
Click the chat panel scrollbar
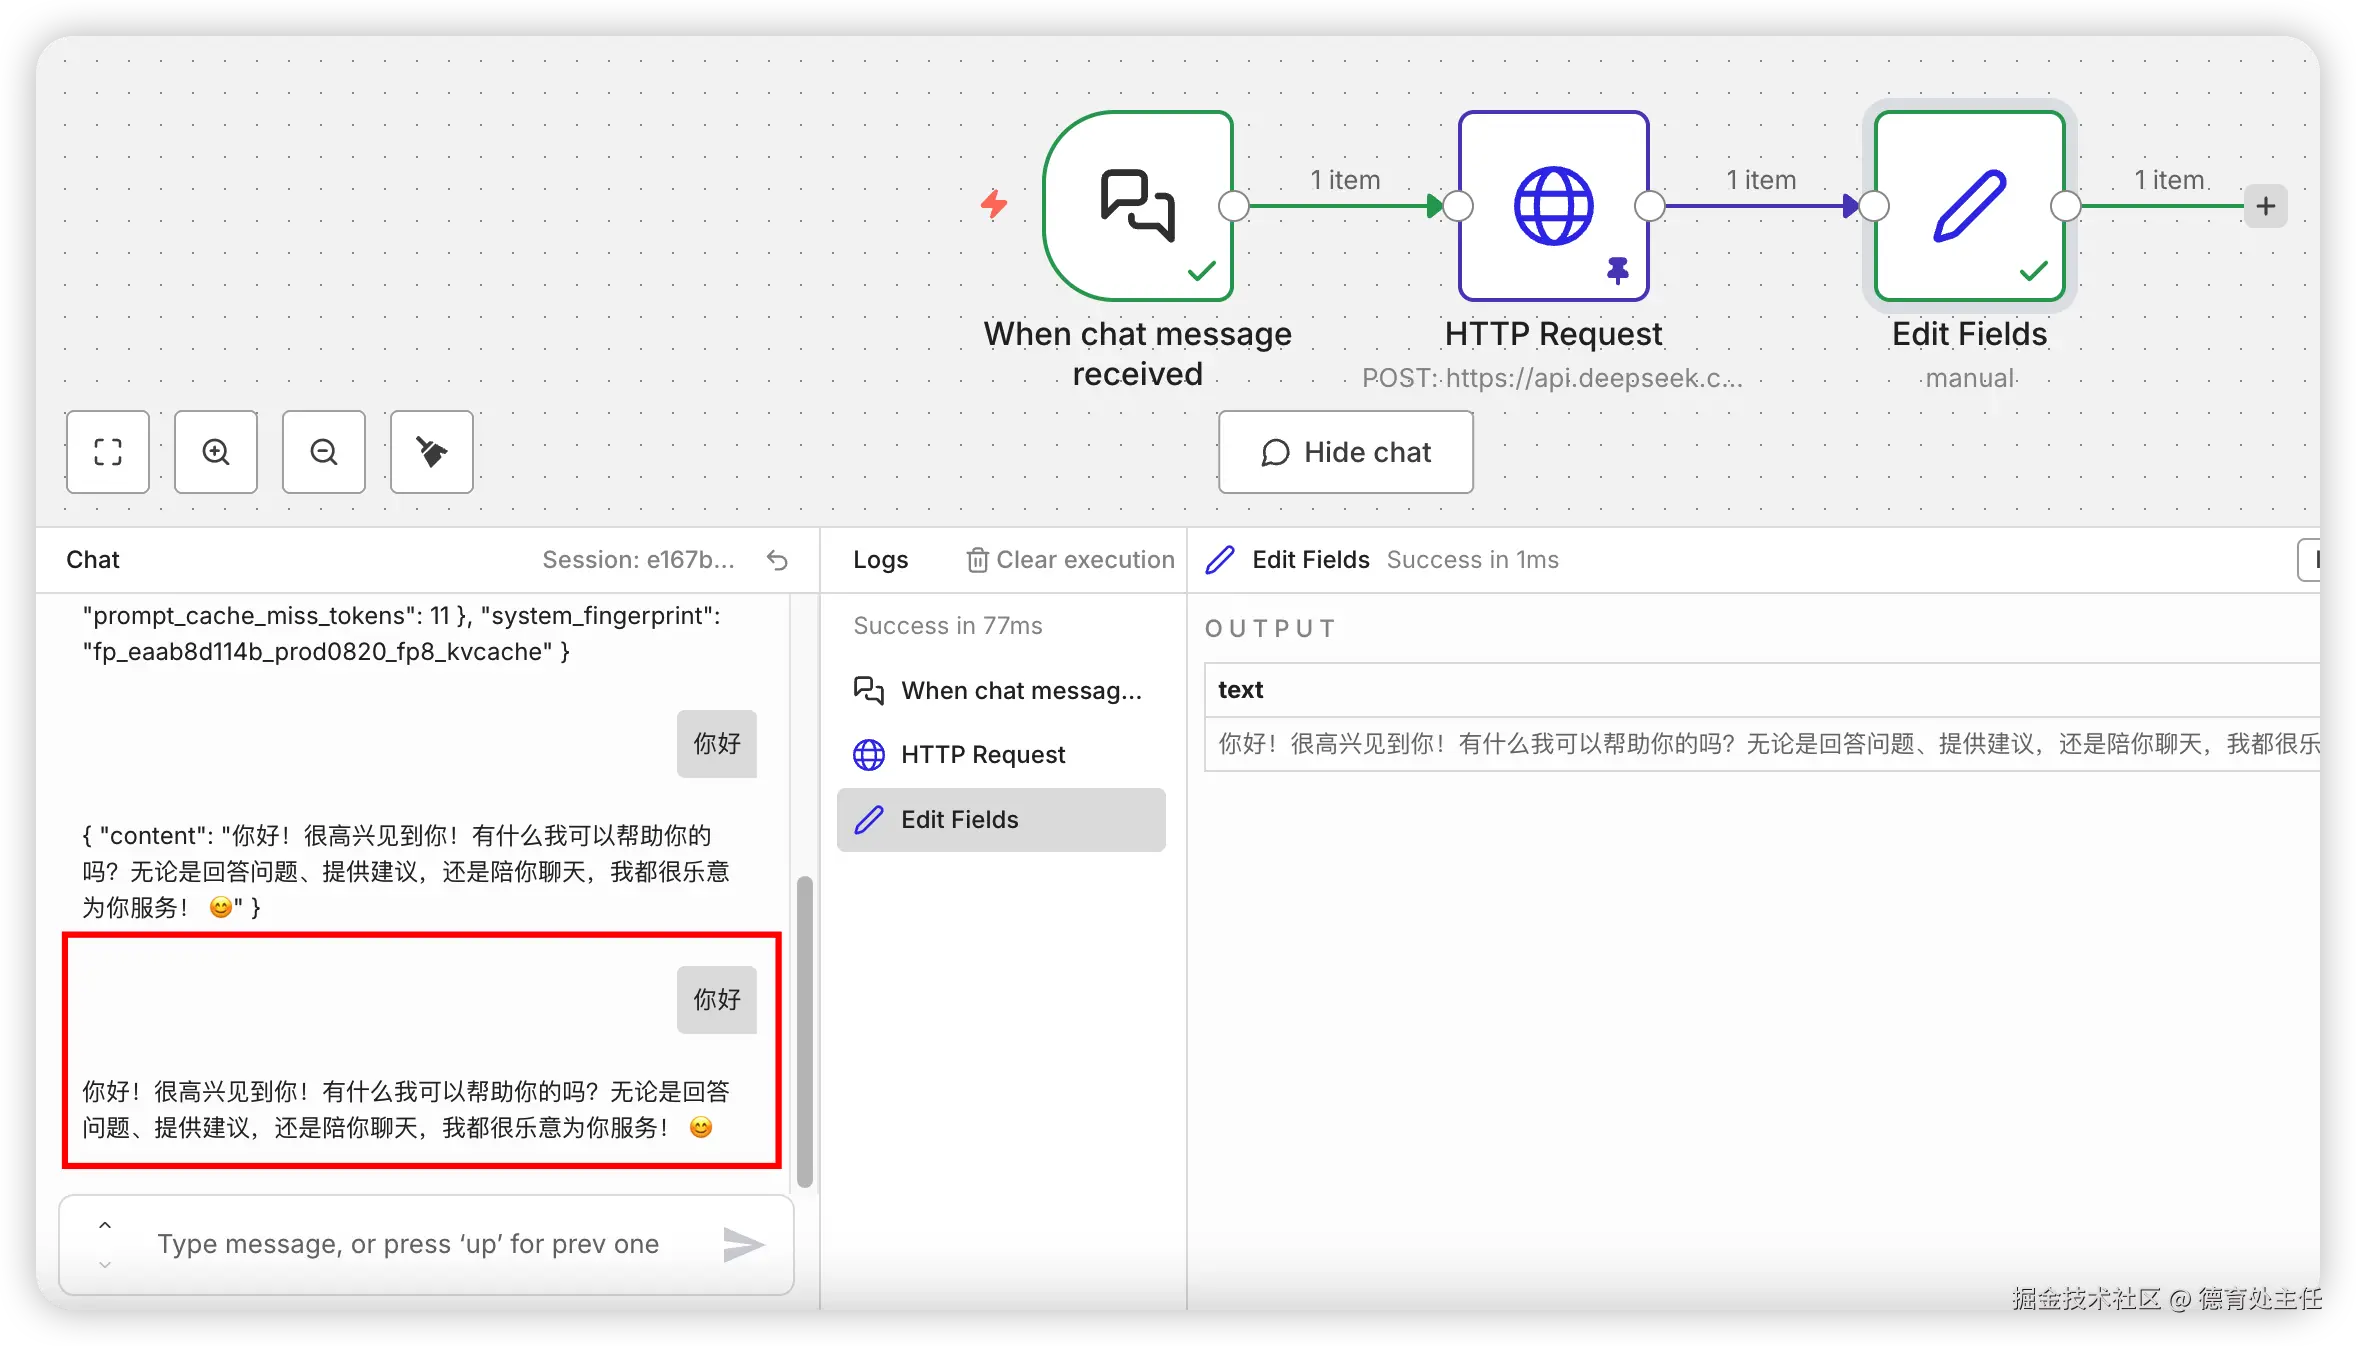(804, 1030)
